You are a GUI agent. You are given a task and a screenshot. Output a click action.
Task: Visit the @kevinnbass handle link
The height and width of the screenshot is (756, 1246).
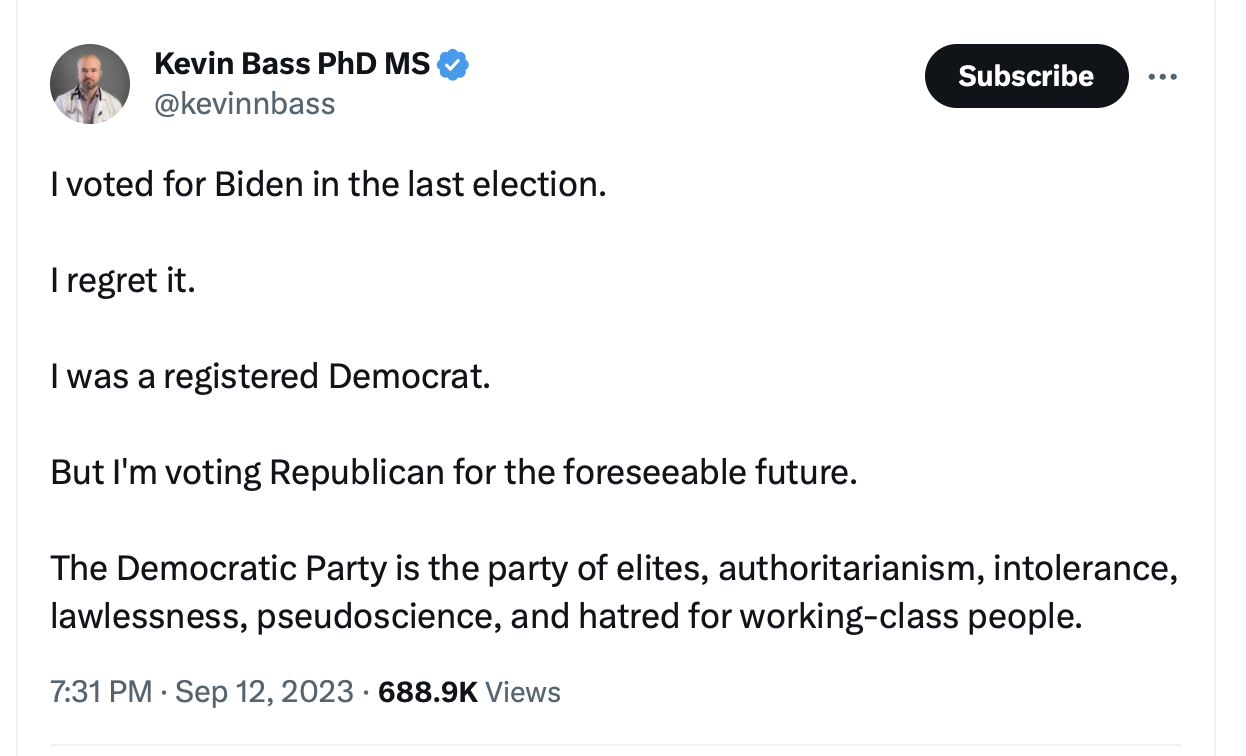tap(245, 104)
